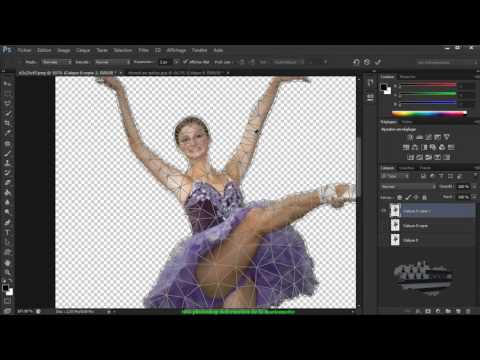The width and height of the screenshot is (480, 360).
Task: Open the Calque menu
Action: pyautogui.click(x=83, y=50)
